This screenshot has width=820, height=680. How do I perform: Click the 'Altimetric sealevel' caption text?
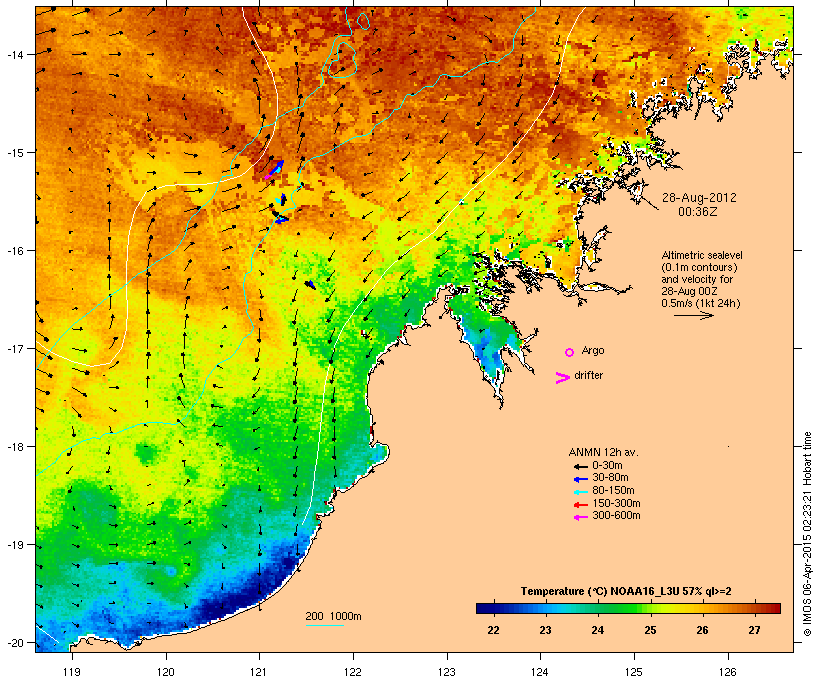pyautogui.click(x=702, y=255)
